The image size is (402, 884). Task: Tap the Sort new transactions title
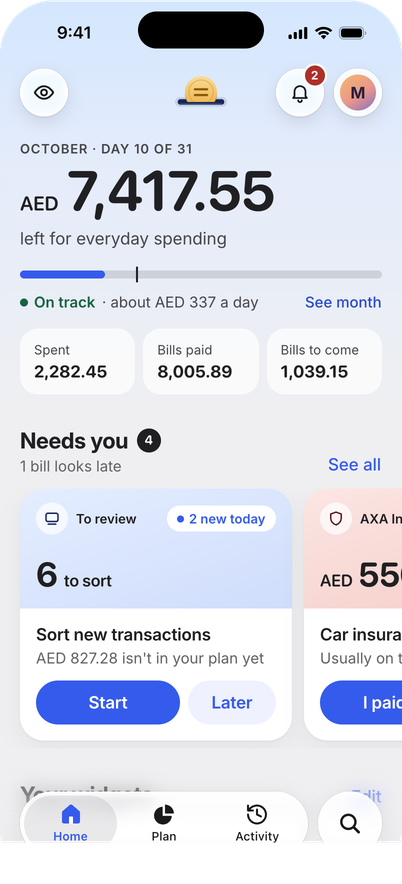tap(123, 635)
